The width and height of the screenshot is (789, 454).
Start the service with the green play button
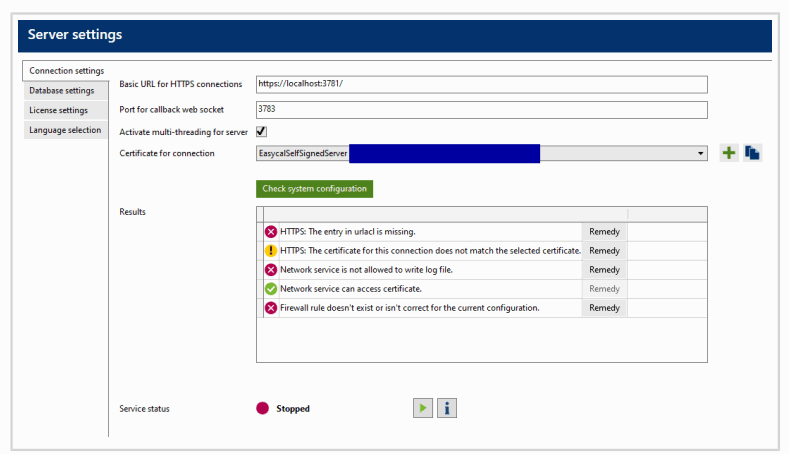423,408
